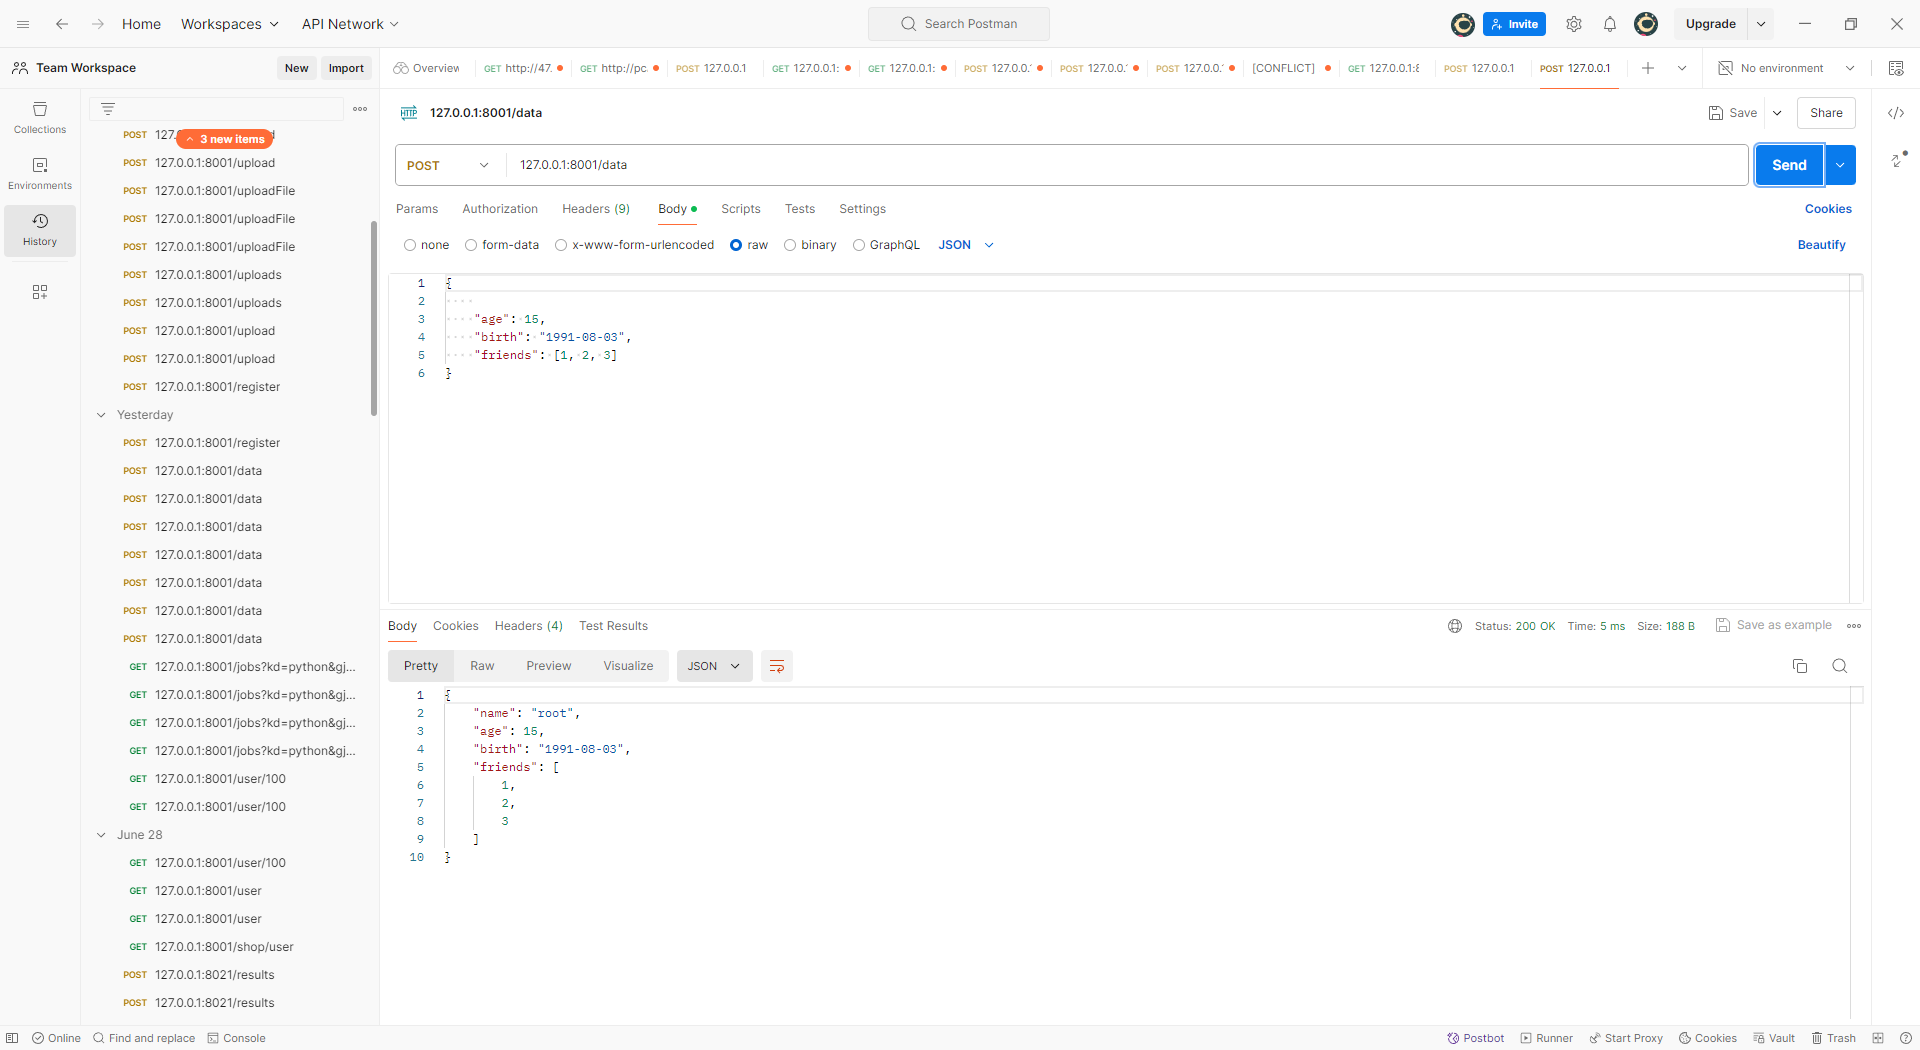Open the Save options arrow
The height and width of the screenshot is (1050, 1920).
(x=1777, y=113)
